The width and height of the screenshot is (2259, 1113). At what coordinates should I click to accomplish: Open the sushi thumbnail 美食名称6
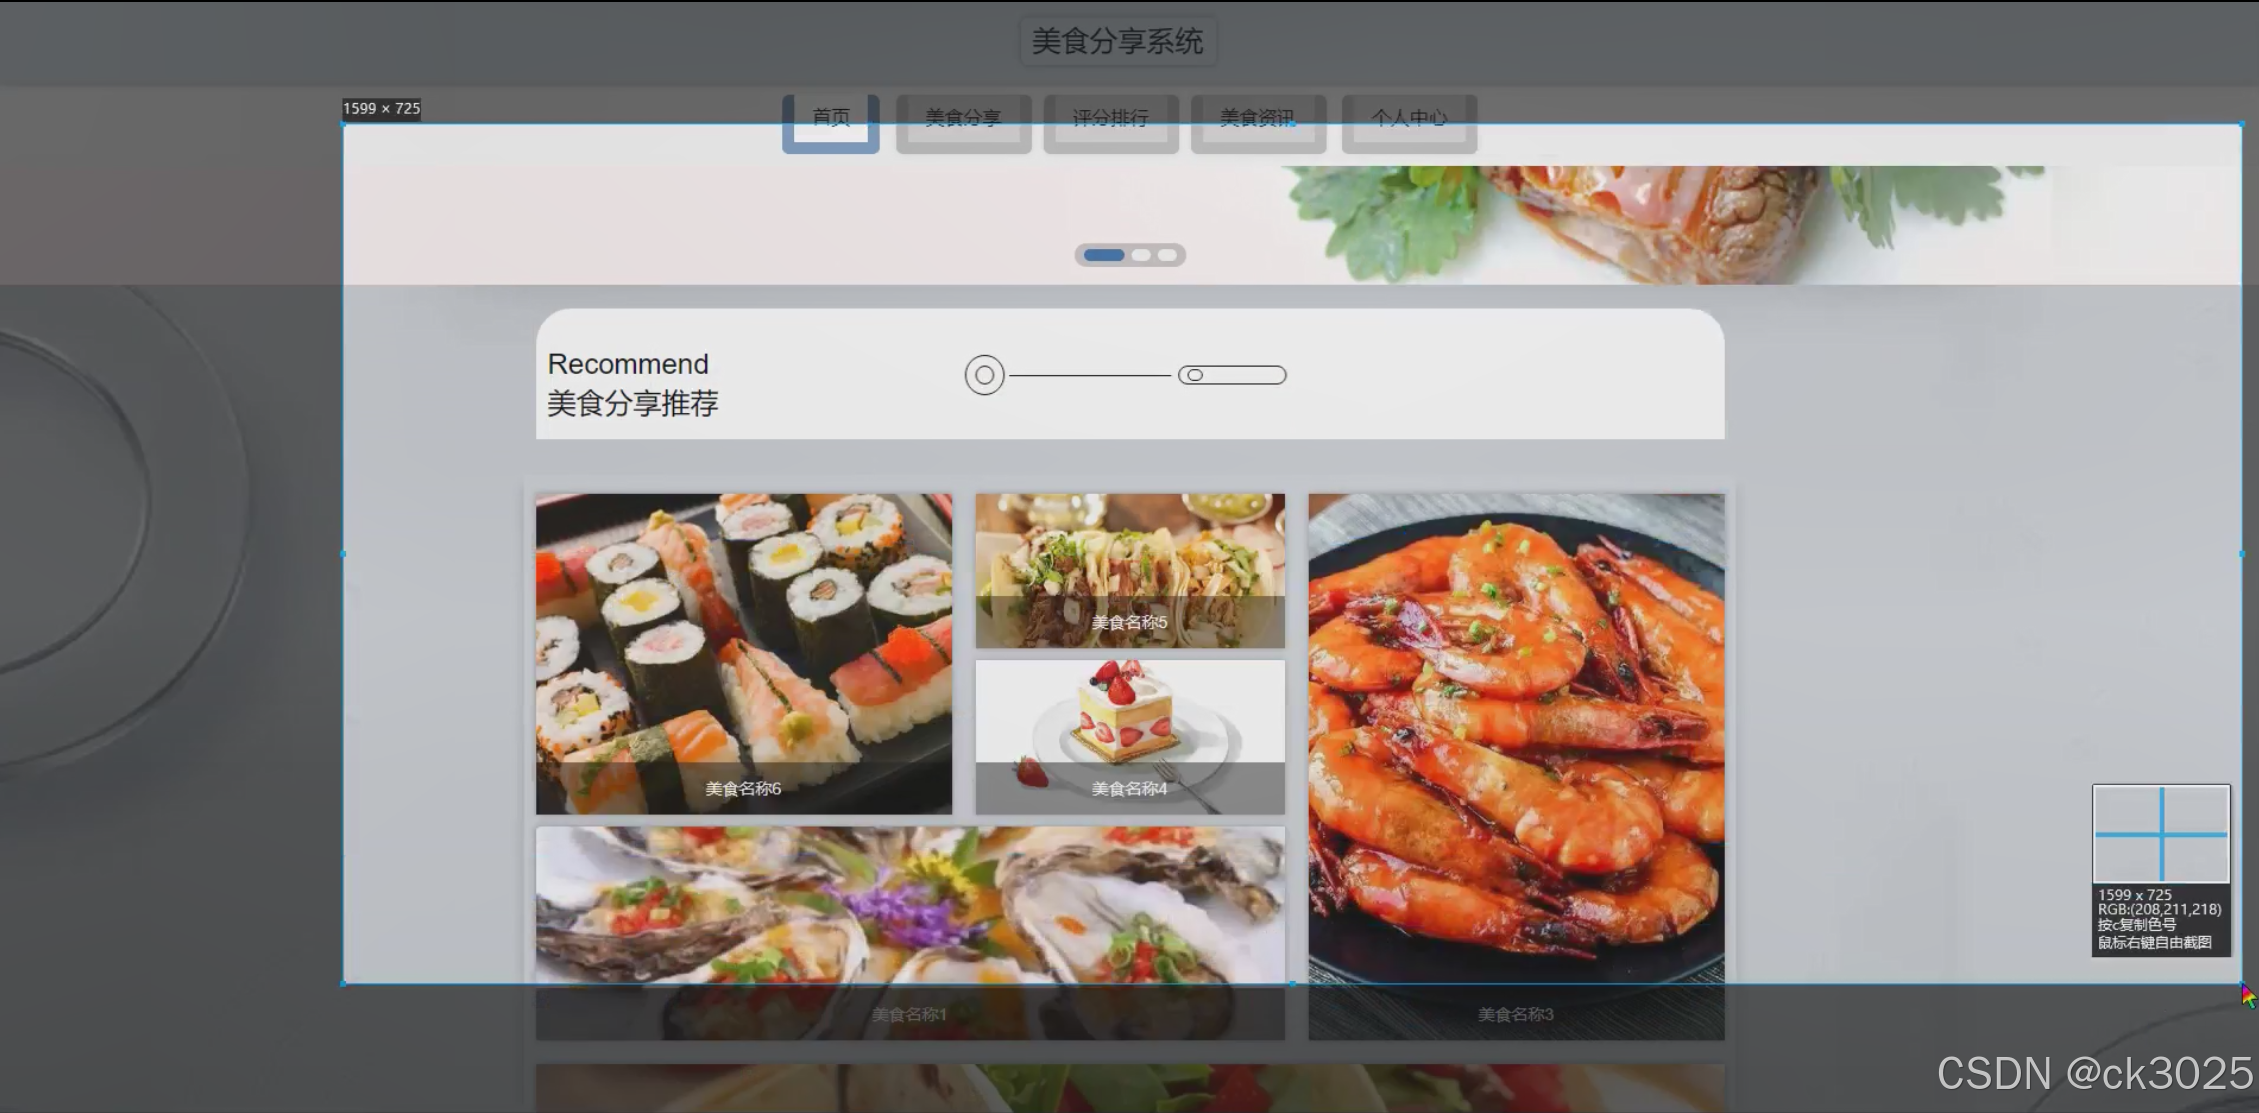tap(743, 653)
